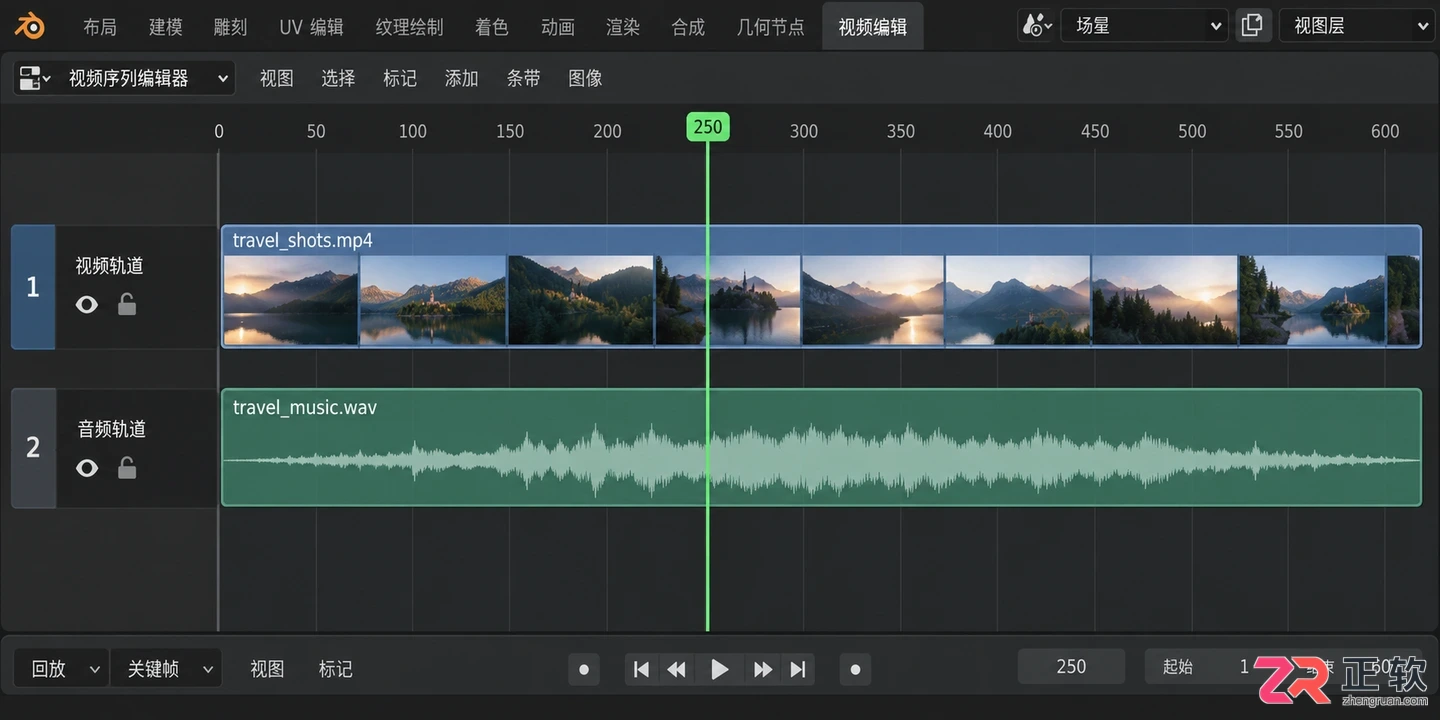
Task: Switch to the 合成 workspace tab
Action: (x=688, y=27)
